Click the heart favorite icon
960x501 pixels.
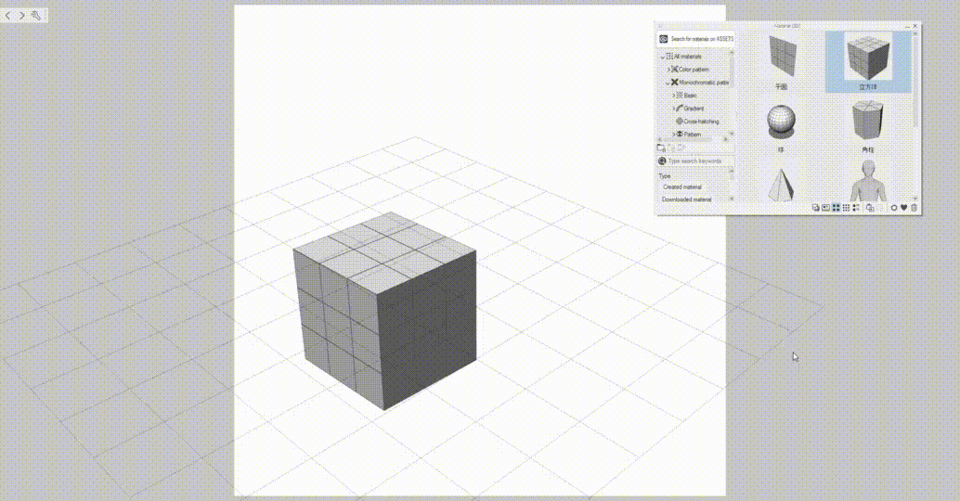point(904,208)
